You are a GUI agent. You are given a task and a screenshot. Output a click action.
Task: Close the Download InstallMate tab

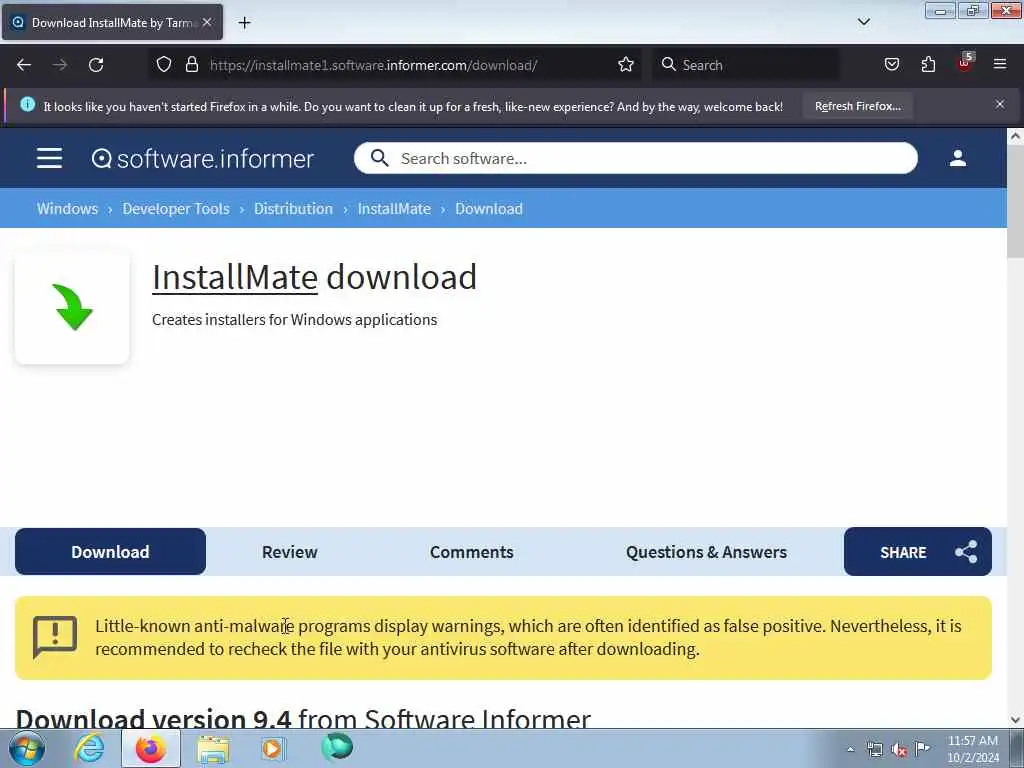pos(207,22)
